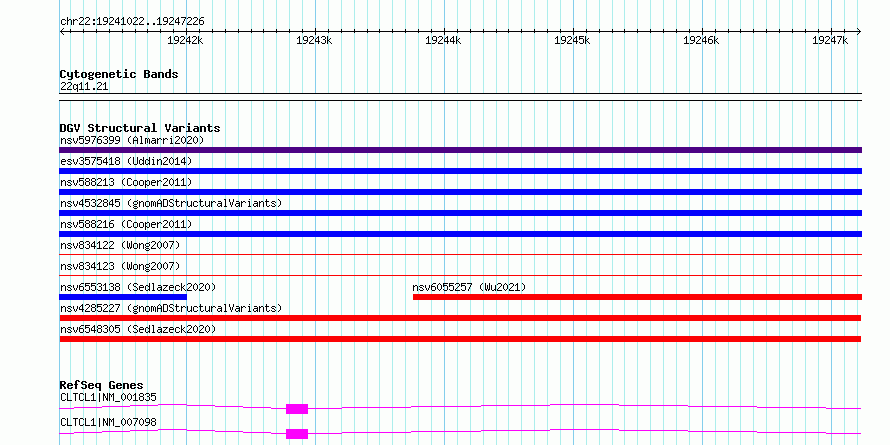Click the blue nsv588216 variant bar
The height and width of the screenshot is (445, 890).
(460, 234)
